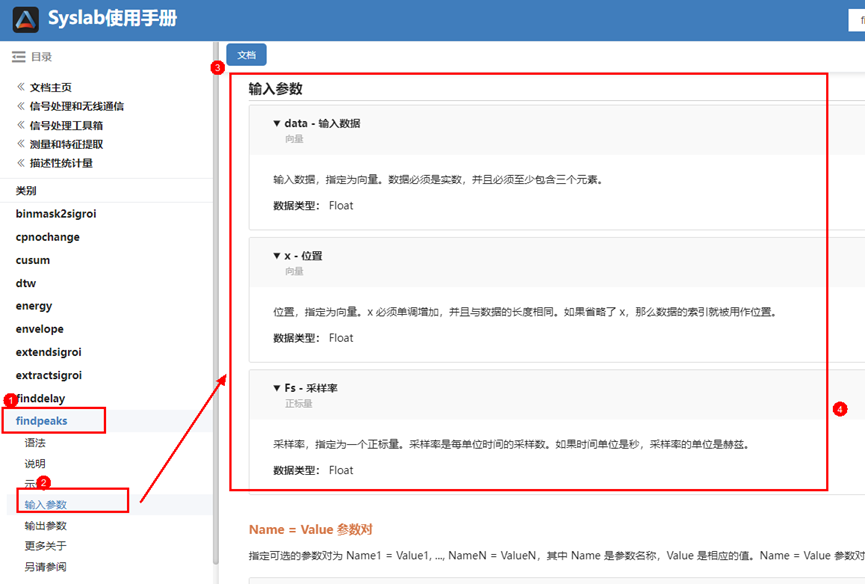The image size is (865, 584).
Task: Click the search field at top right
Action: [857, 20]
